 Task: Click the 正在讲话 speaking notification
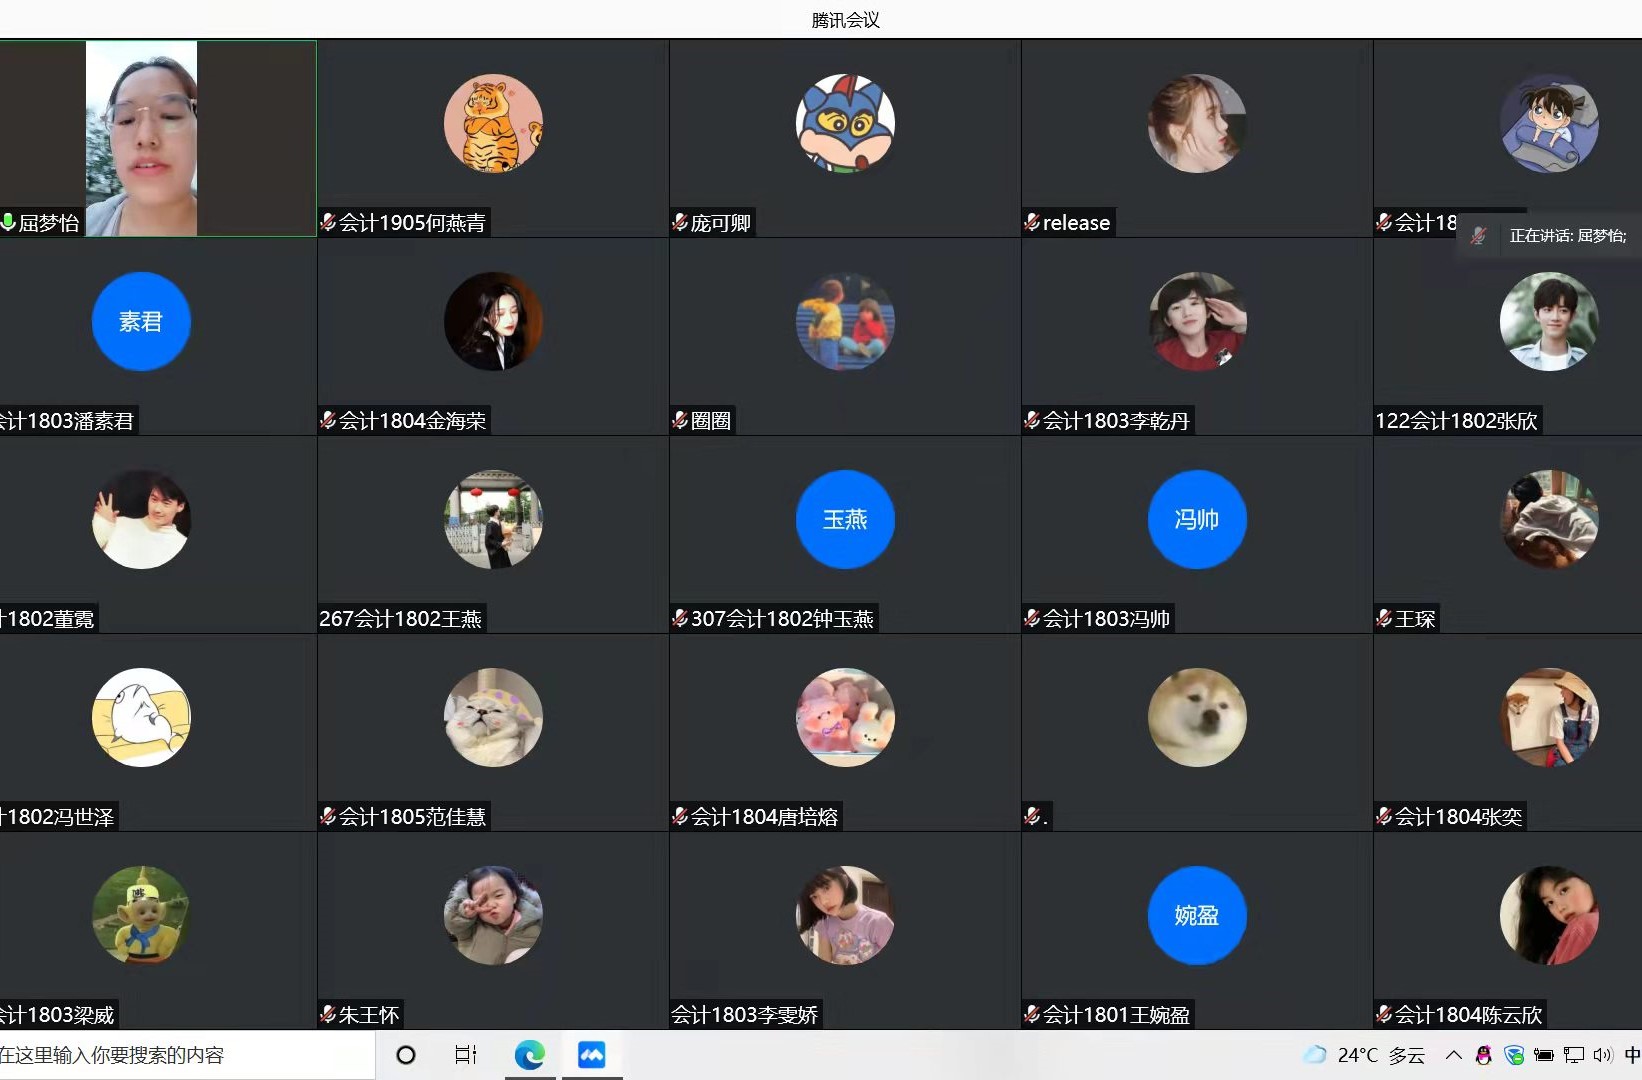(x=1550, y=236)
